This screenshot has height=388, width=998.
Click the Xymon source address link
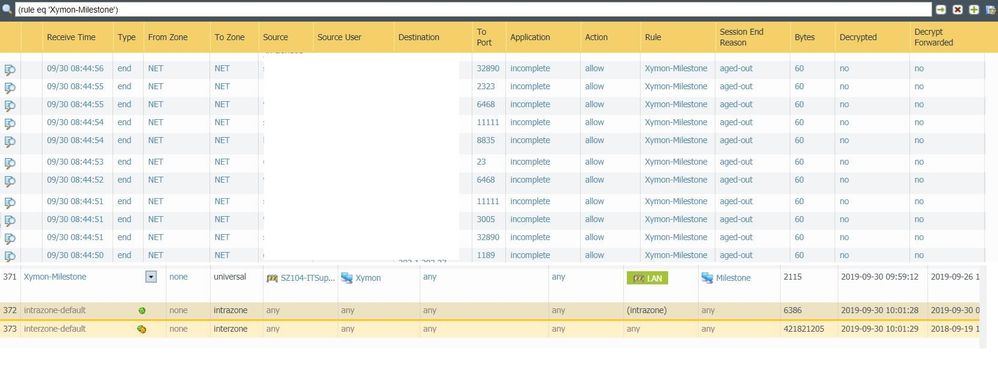pyautogui.click(x=368, y=278)
